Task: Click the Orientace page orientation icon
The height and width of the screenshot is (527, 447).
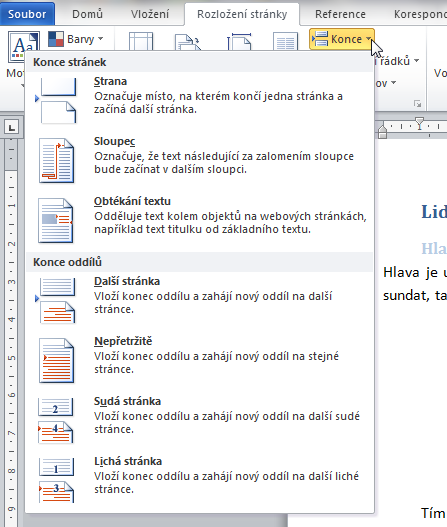Action: coord(188,42)
